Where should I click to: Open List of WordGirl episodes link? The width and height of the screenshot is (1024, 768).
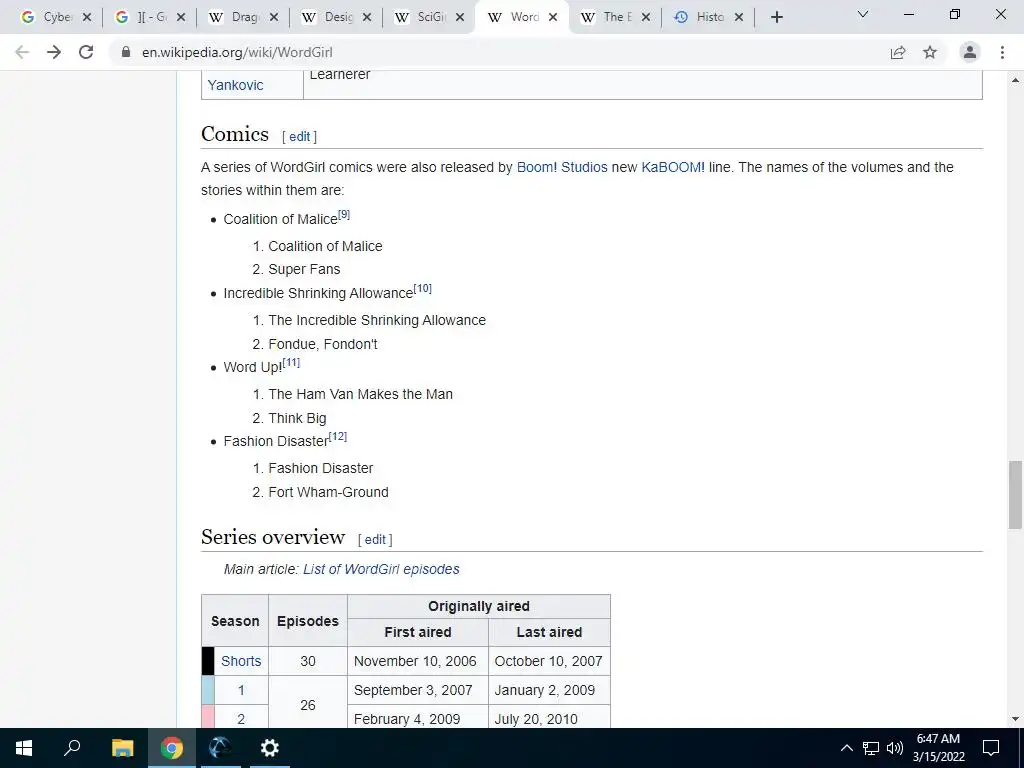381,569
